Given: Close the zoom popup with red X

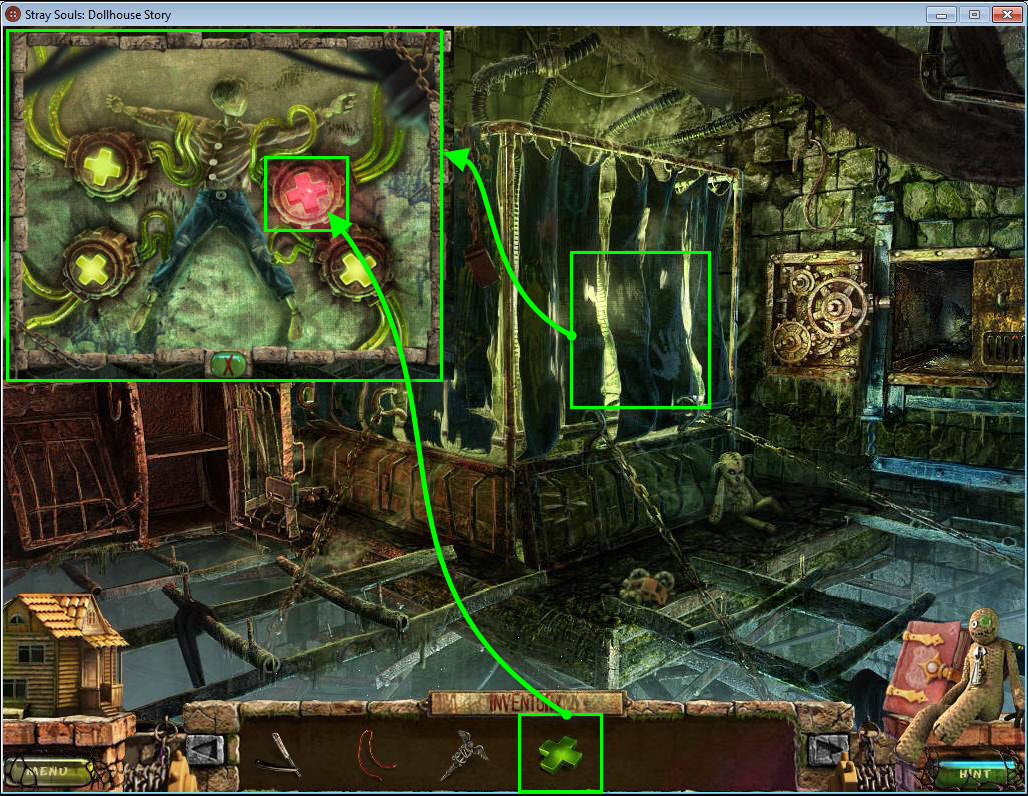Looking at the screenshot, I should (x=227, y=363).
